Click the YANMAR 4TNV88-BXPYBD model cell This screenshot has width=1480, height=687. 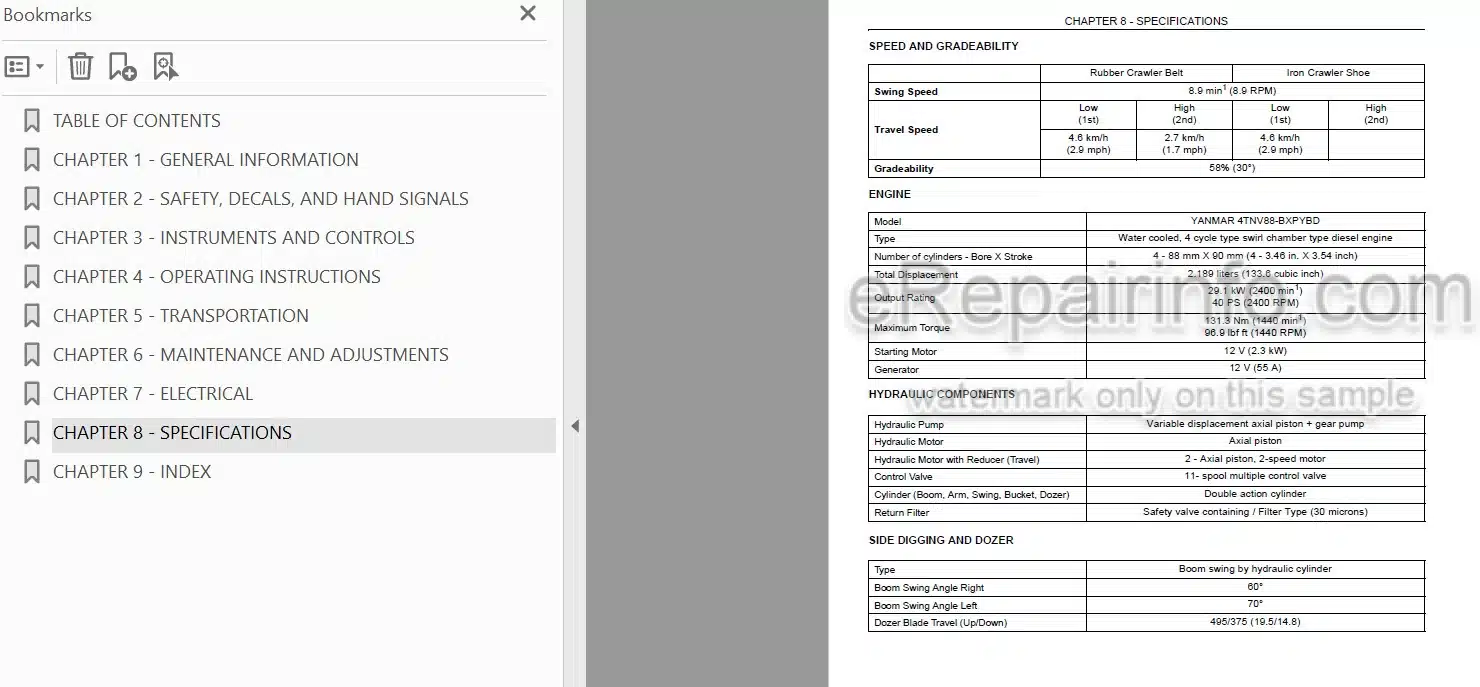pos(1255,221)
